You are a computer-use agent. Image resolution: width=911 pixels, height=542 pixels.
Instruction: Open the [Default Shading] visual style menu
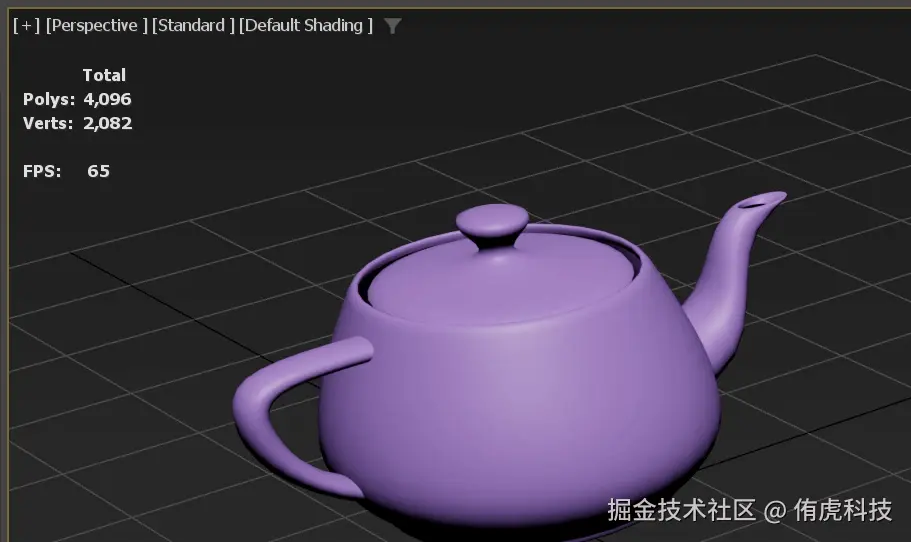306,26
